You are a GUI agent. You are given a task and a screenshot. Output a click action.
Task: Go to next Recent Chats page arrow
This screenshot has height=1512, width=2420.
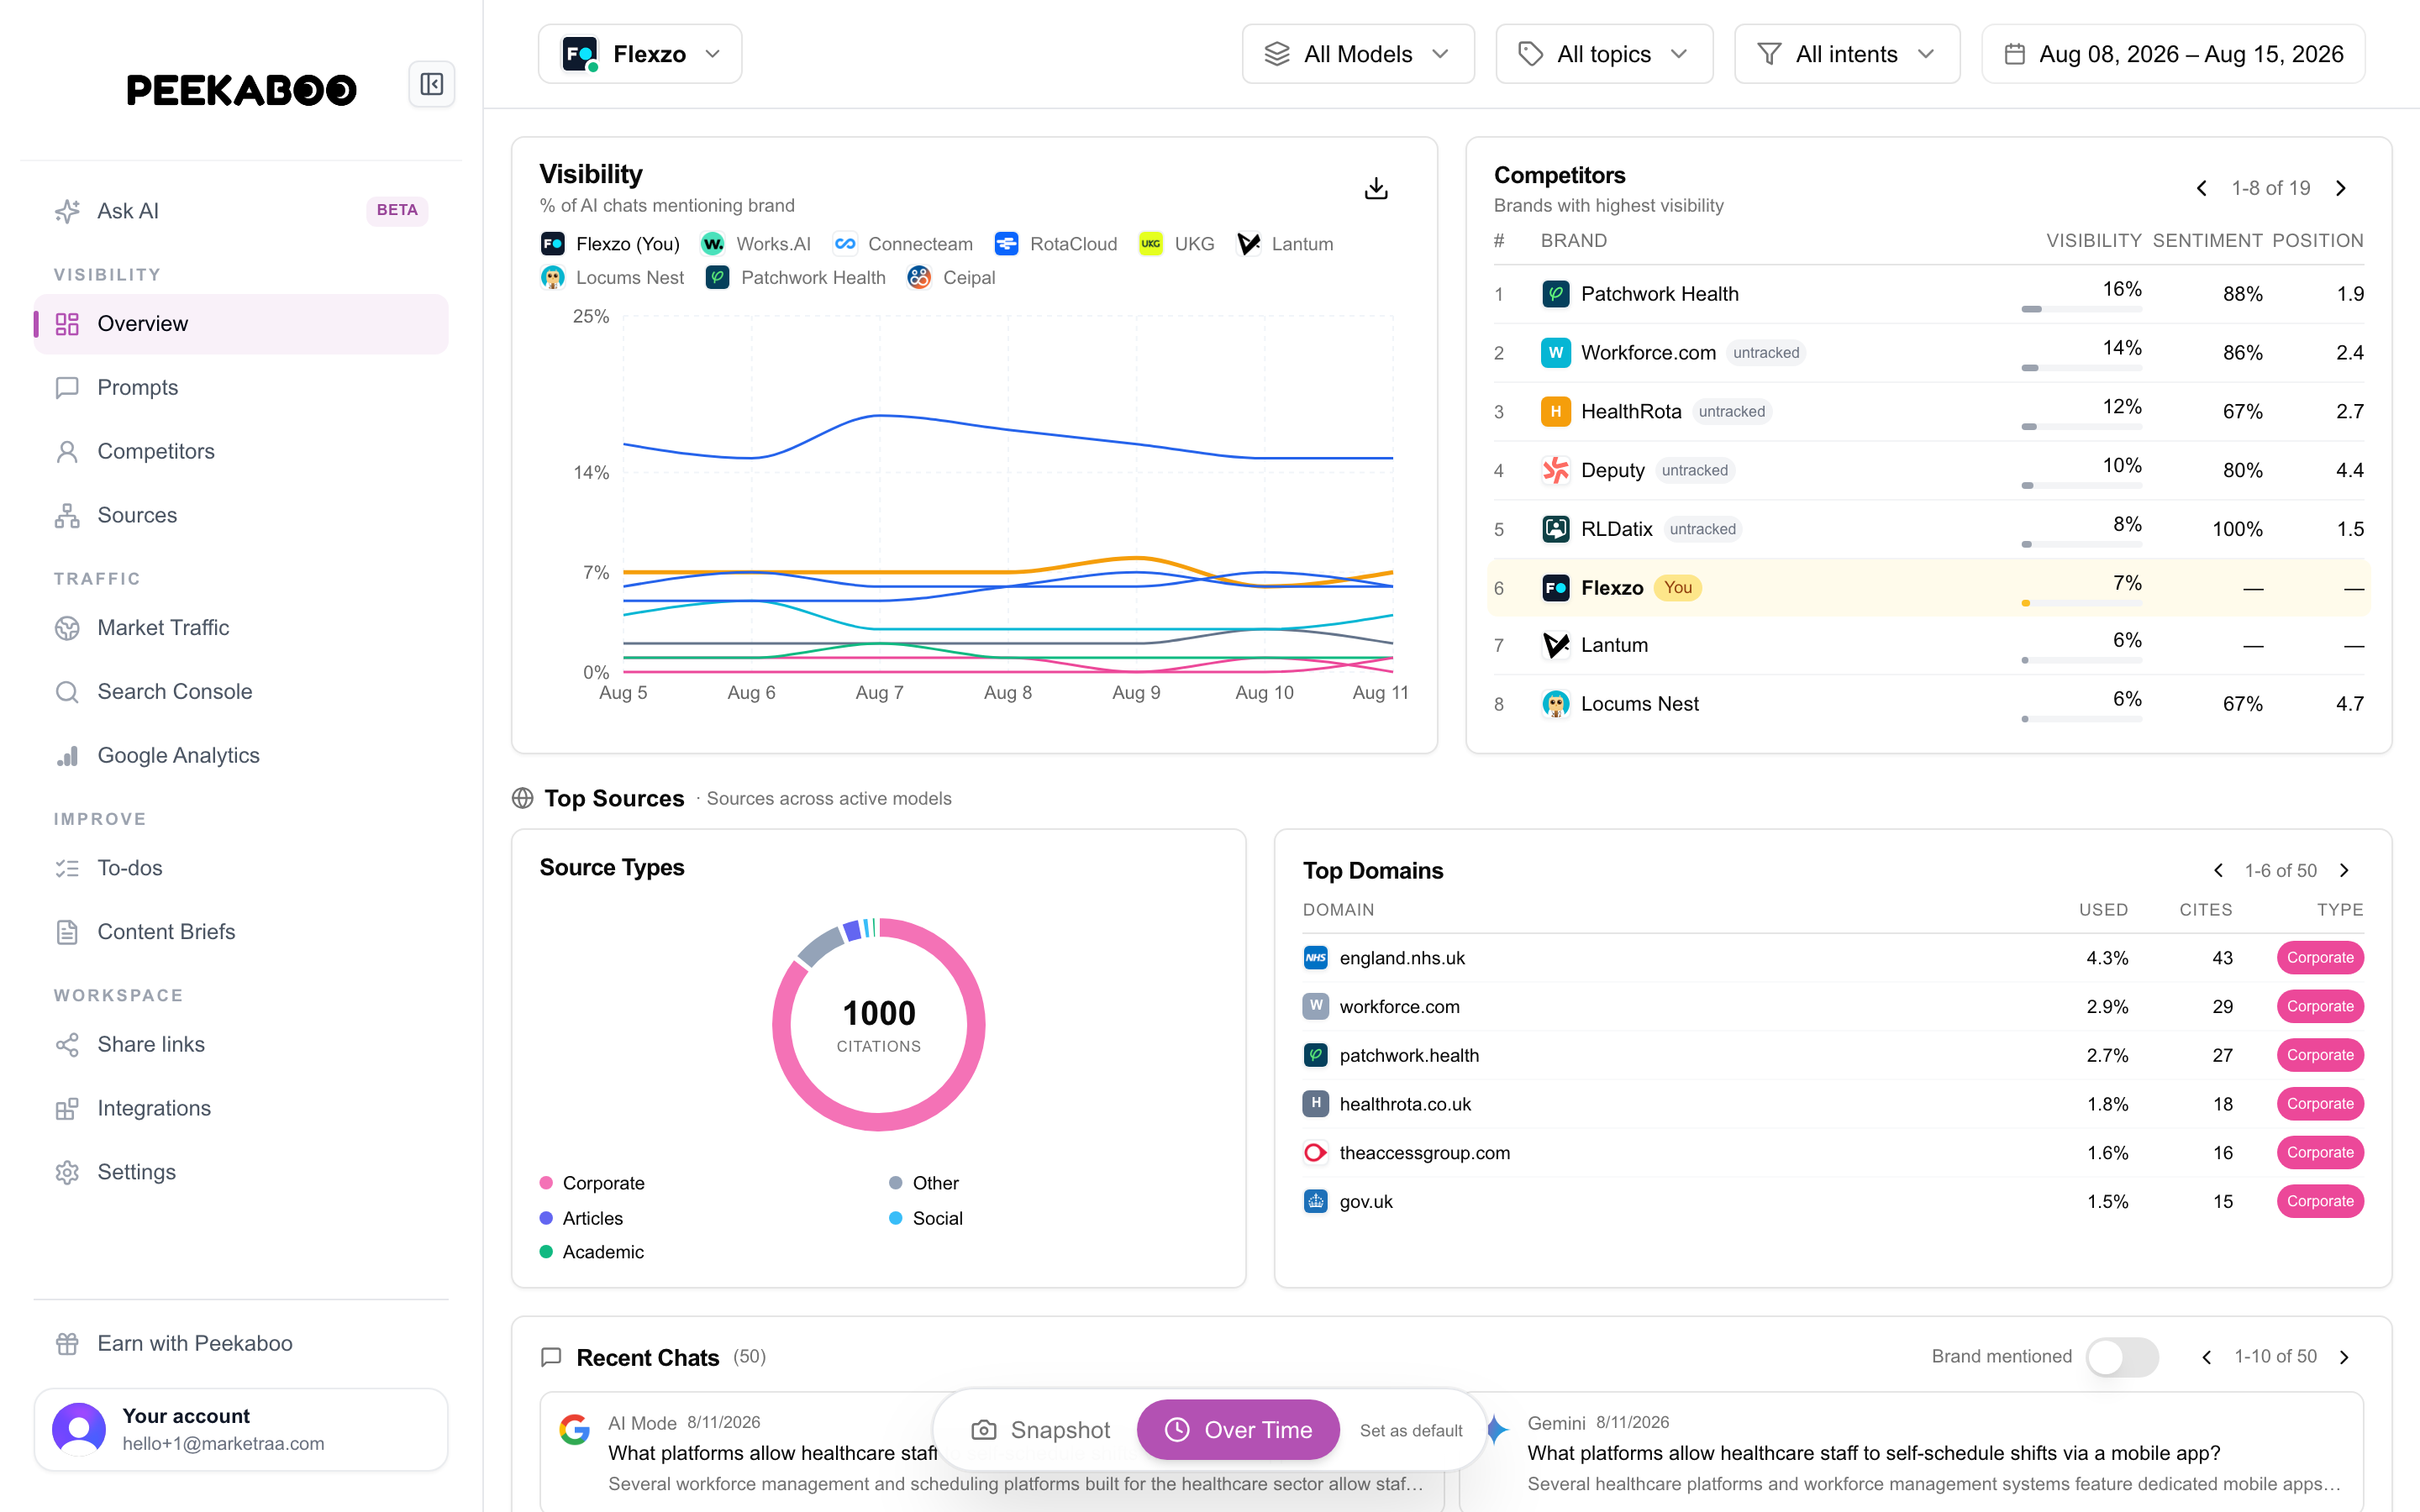[x=2344, y=1357]
